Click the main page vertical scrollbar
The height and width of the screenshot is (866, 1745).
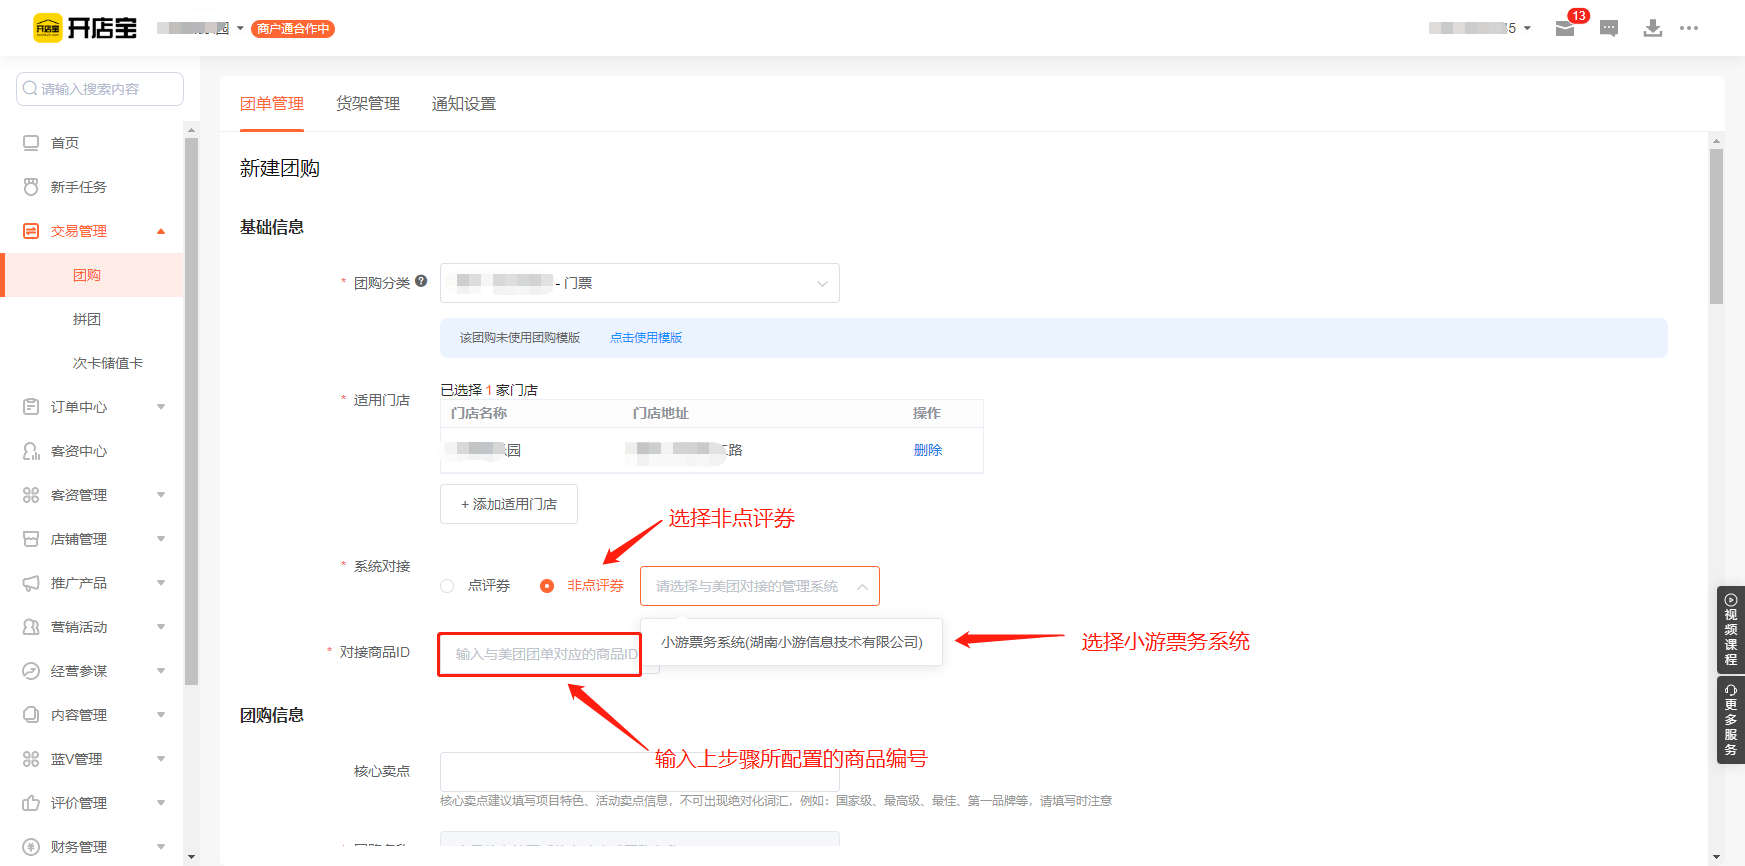1716,227
